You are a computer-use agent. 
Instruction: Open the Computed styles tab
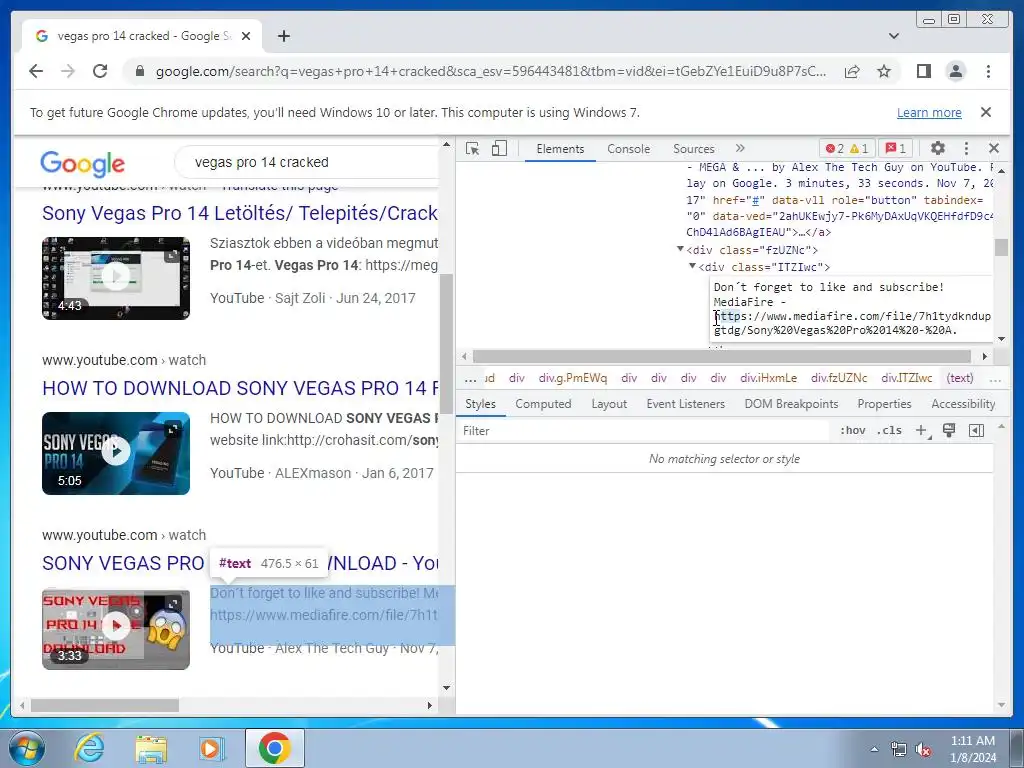[543, 404]
